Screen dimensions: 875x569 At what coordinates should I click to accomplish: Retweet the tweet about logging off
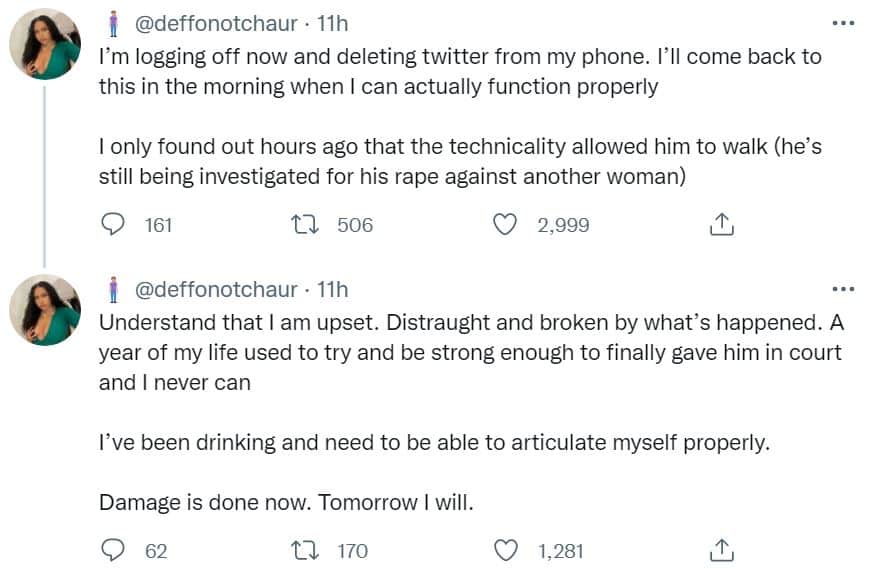305,225
